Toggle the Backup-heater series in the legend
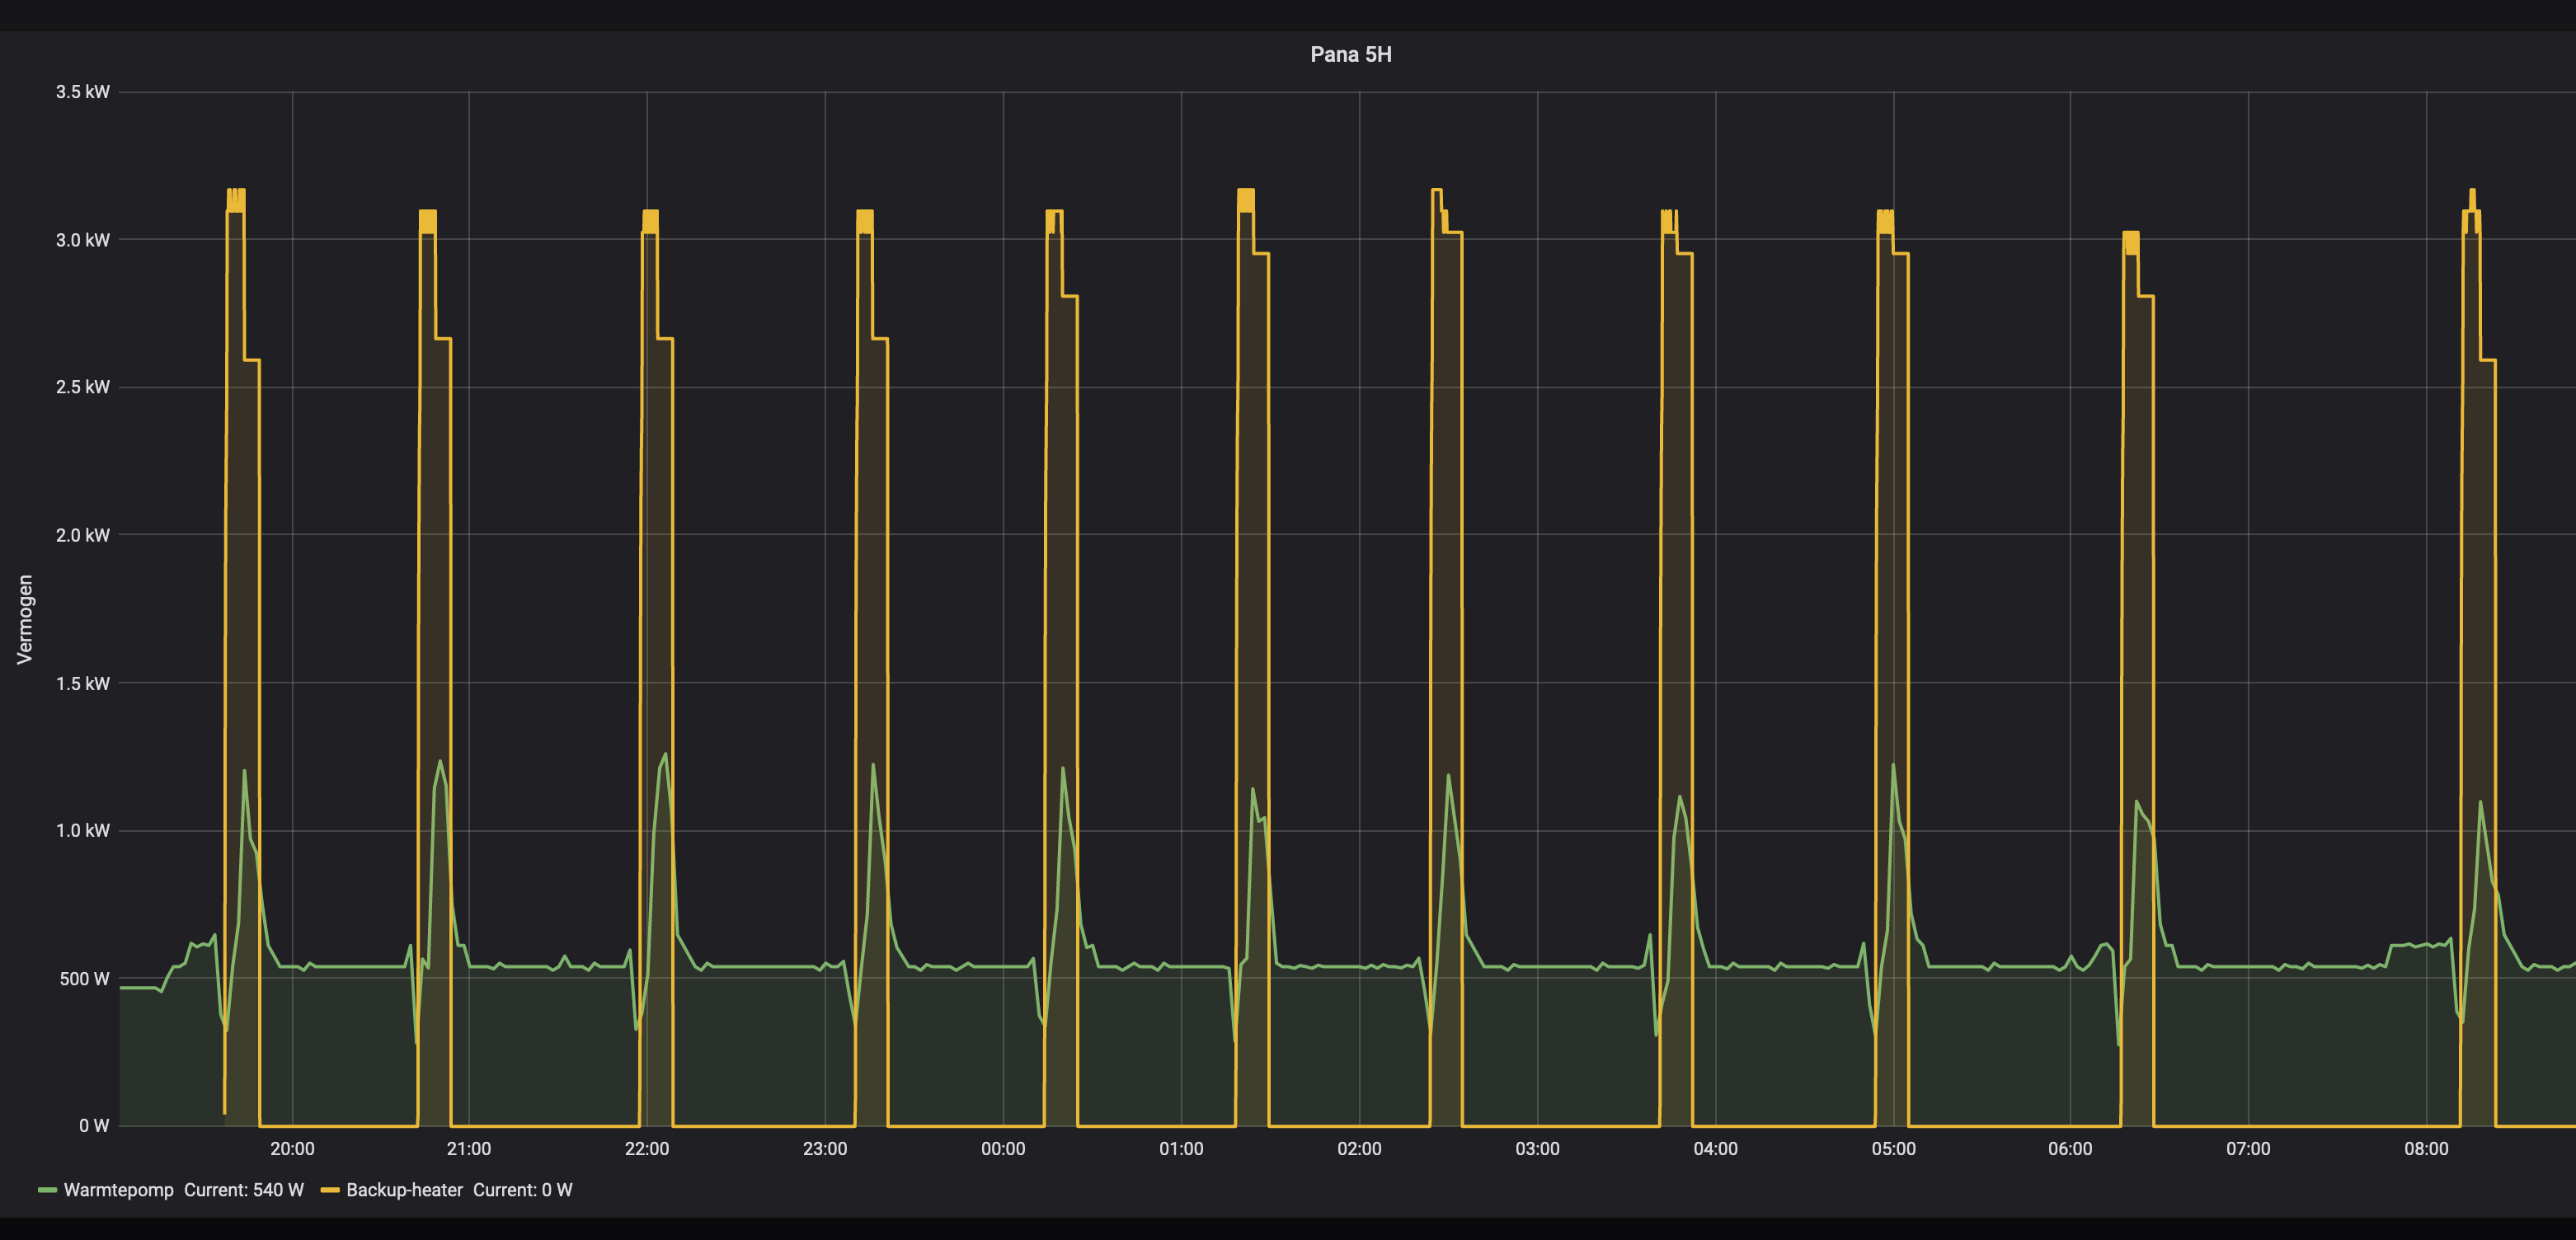Screen dimensions: 2576x1240 404,1190
